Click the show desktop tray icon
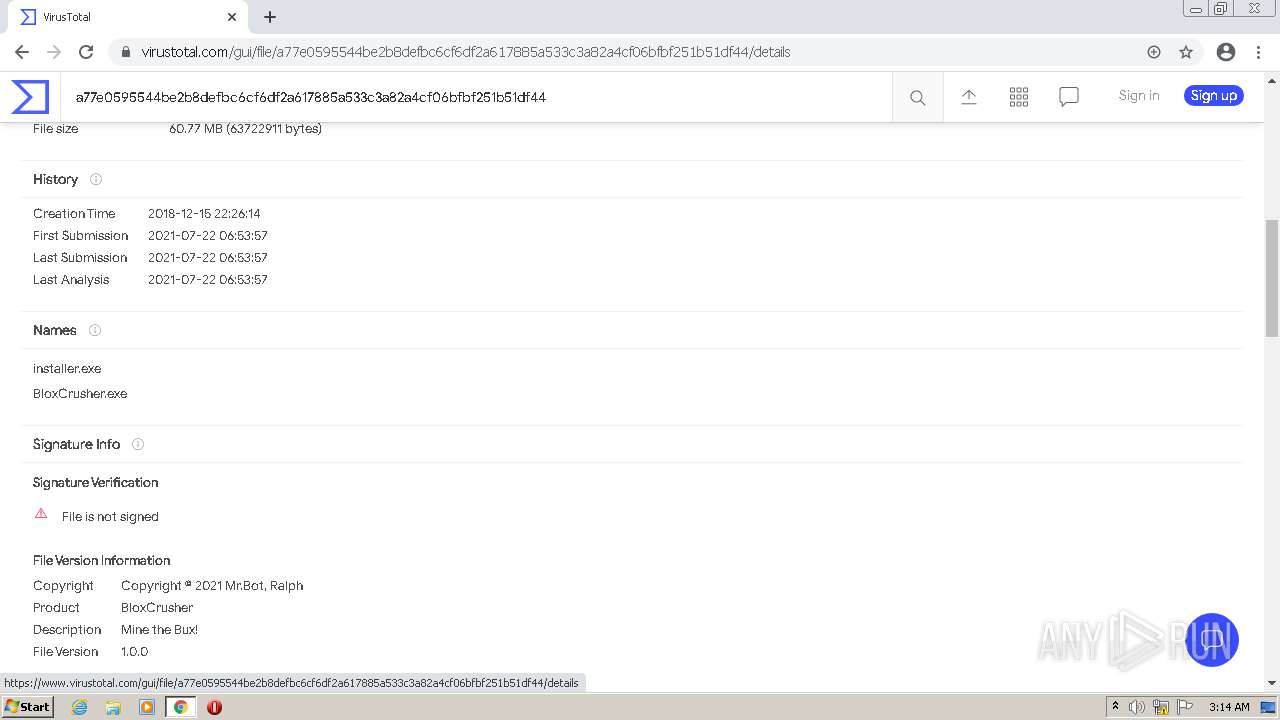Viewport: 1280px width, 720px height. [x=1268, y=707]
